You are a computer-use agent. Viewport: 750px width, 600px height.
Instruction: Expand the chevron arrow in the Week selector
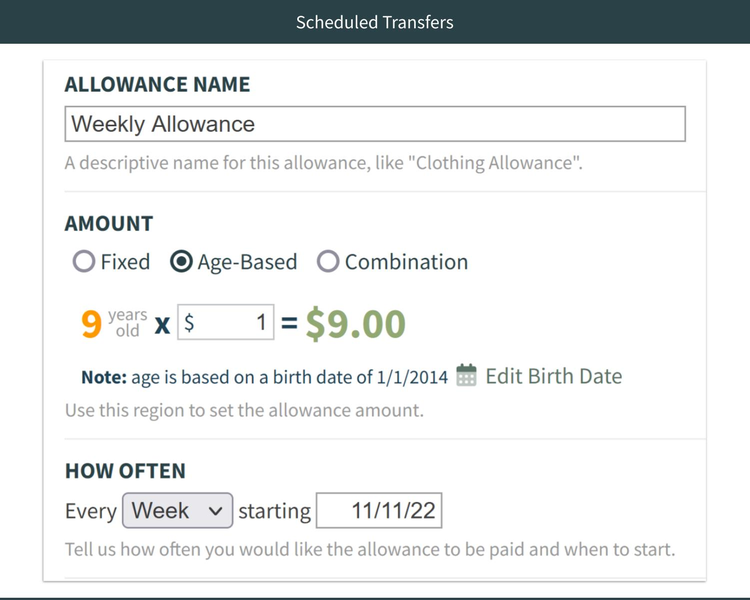(x=216, y=511)
